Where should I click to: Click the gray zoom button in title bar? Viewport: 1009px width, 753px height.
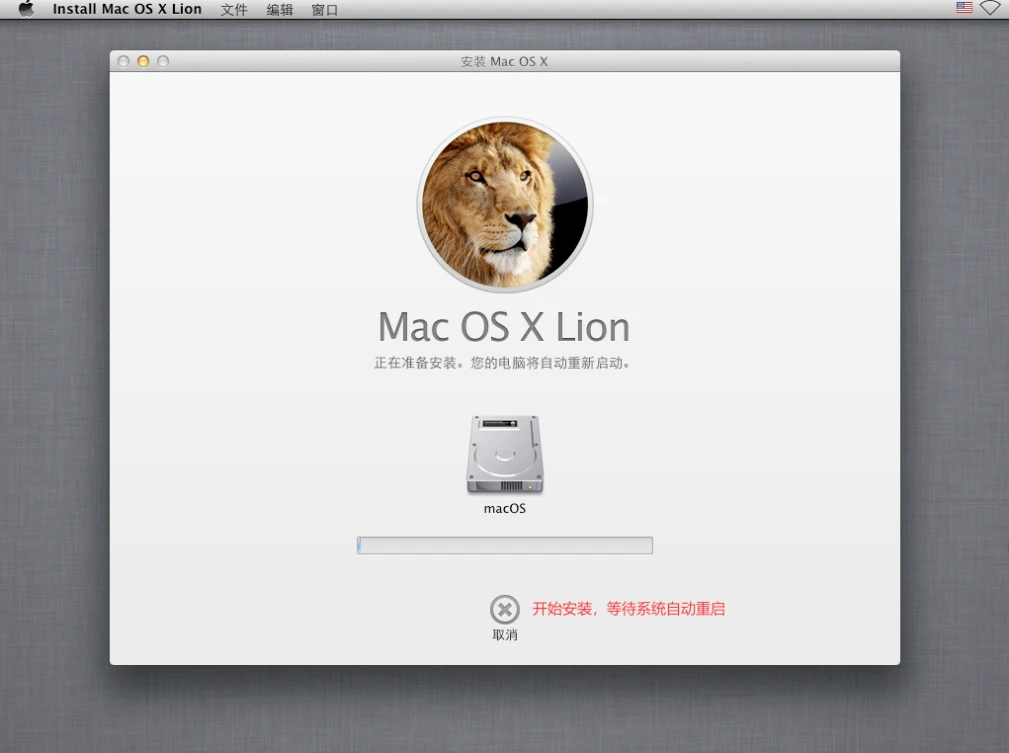click(x=163, y=62)
